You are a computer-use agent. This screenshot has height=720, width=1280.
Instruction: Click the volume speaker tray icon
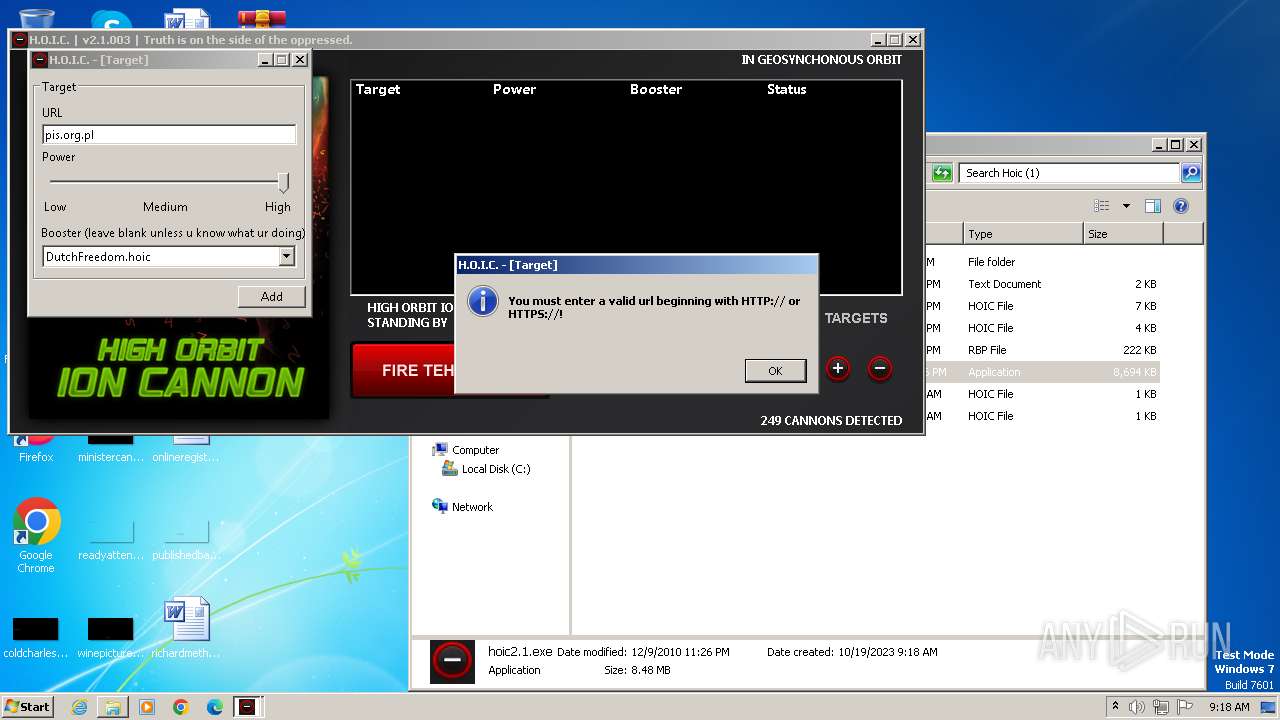pyautogui.click(x=1136, y=707)
